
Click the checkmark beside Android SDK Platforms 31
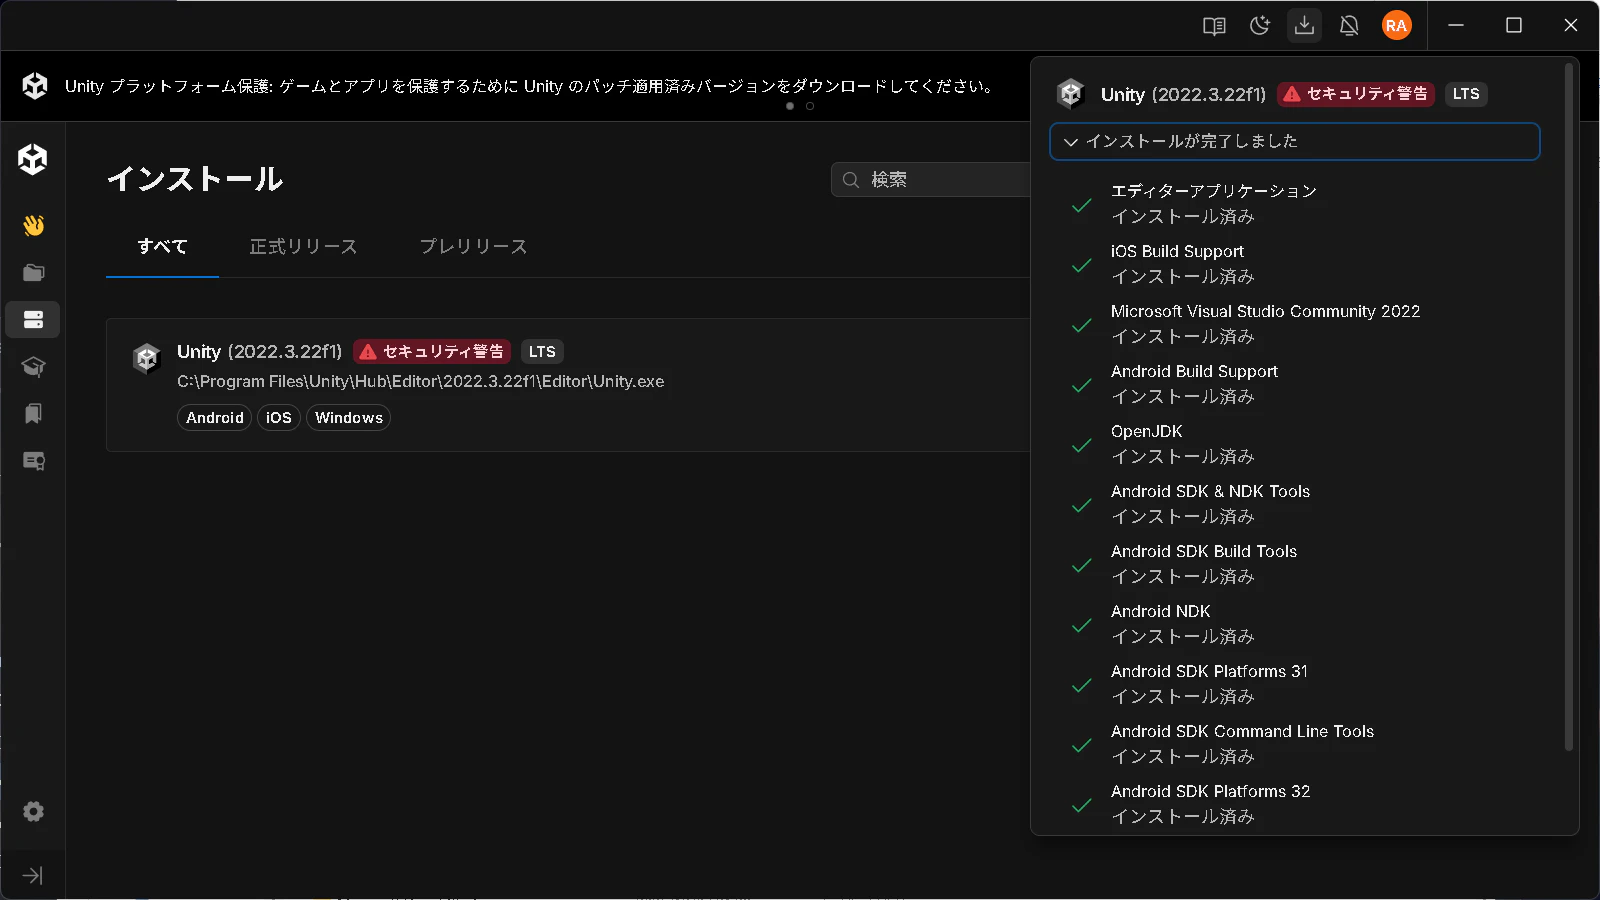click(x=1082, y=686)
